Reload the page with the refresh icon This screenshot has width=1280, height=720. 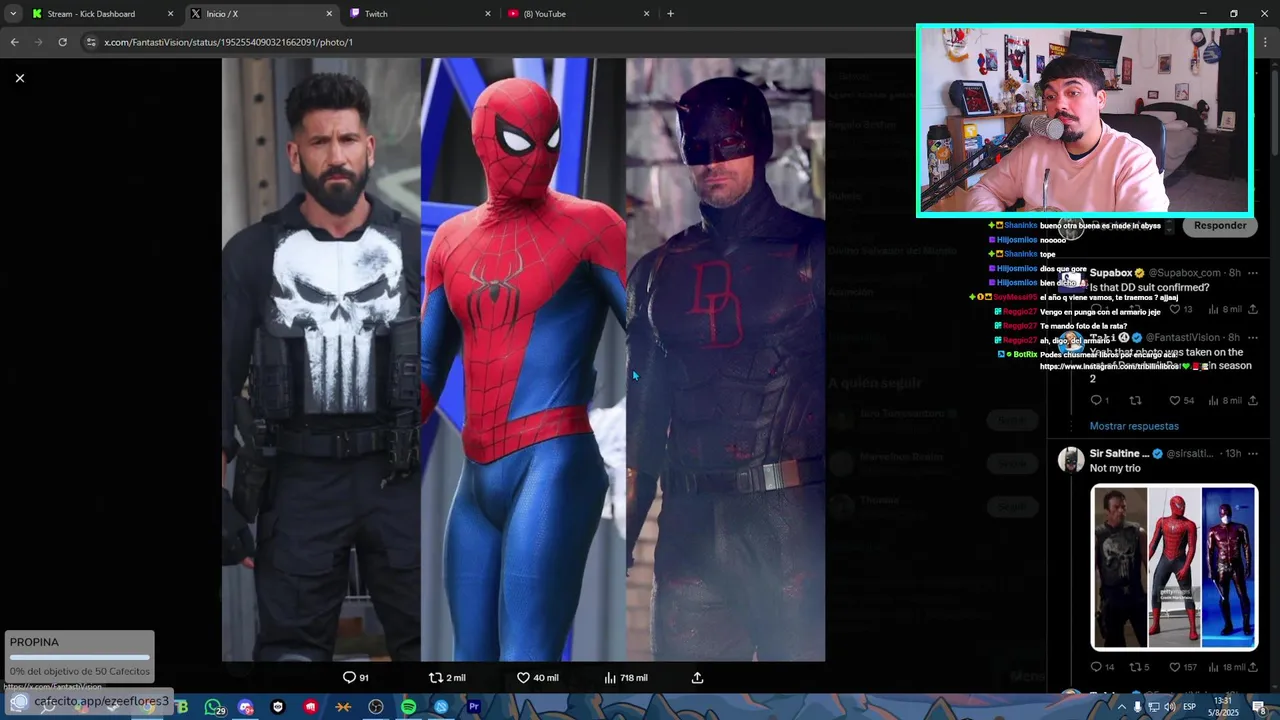(62, 42)
